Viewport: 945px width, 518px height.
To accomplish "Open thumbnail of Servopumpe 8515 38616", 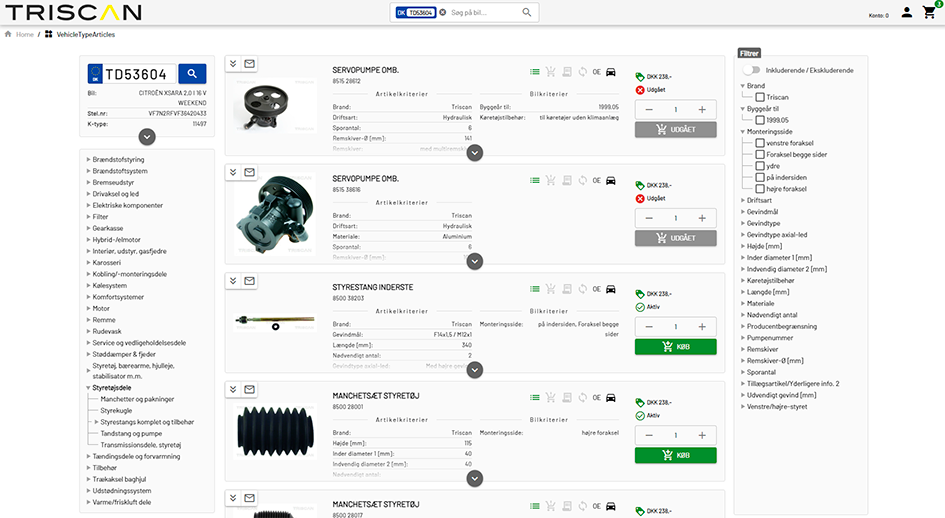I will pos(275,215).
